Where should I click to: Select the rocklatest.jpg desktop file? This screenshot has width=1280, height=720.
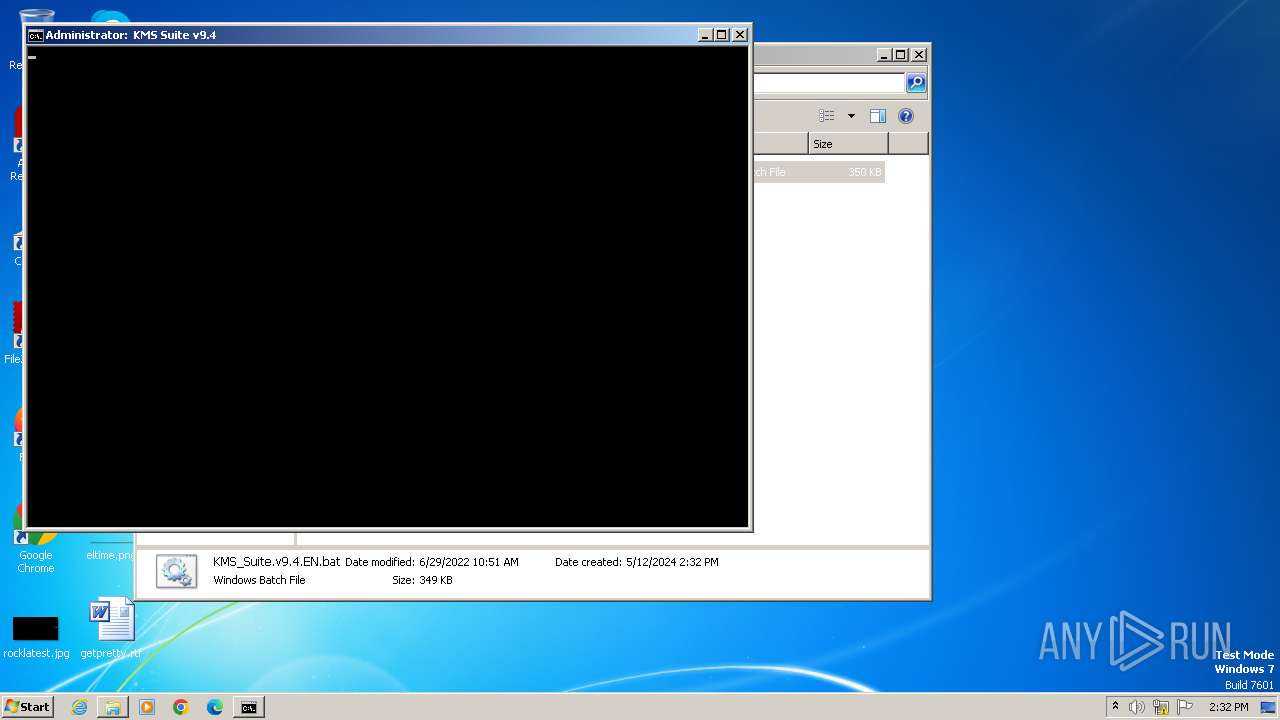[x=36, y=637]
